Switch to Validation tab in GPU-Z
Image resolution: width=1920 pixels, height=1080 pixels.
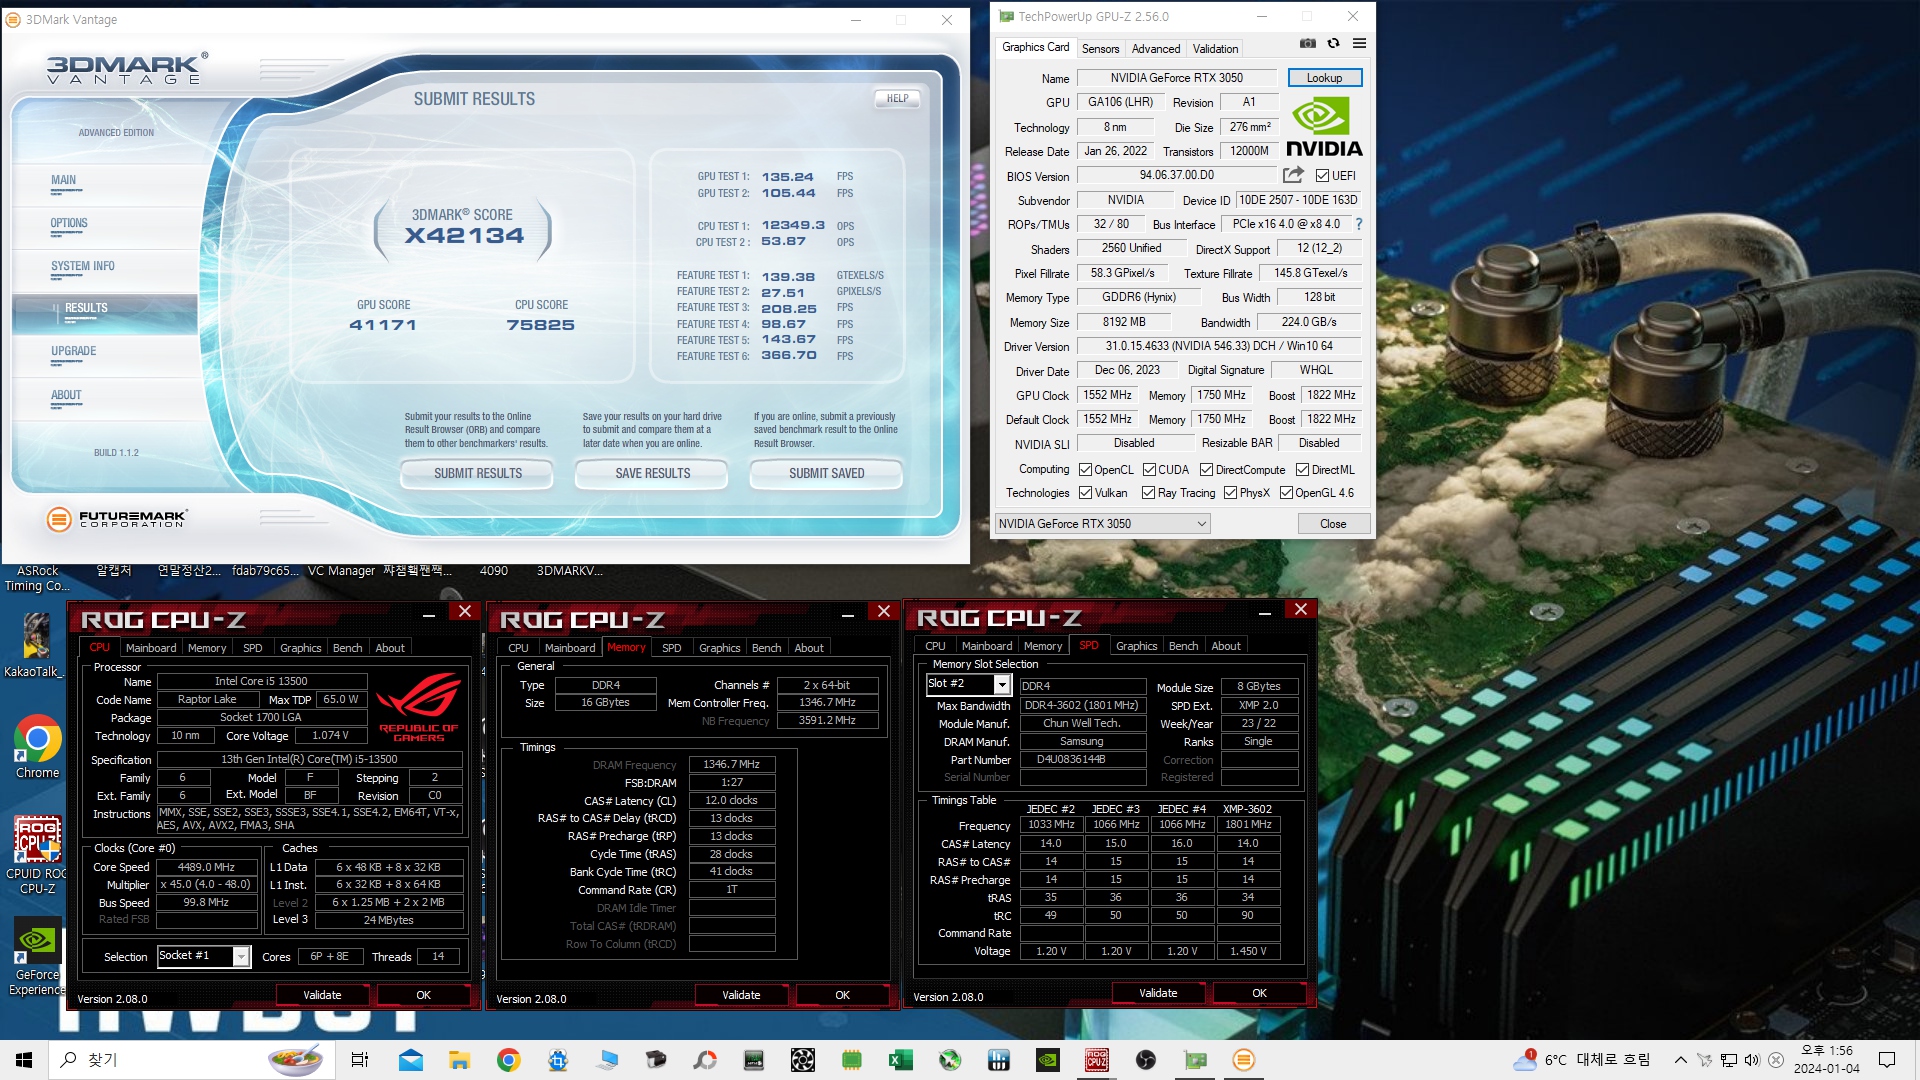(x=1215, y=49)
